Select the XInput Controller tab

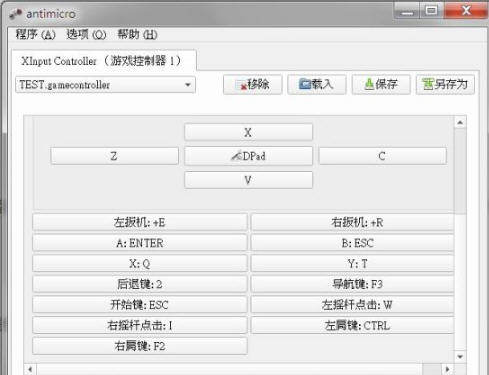pyautogui.click(x=104, y=61)
